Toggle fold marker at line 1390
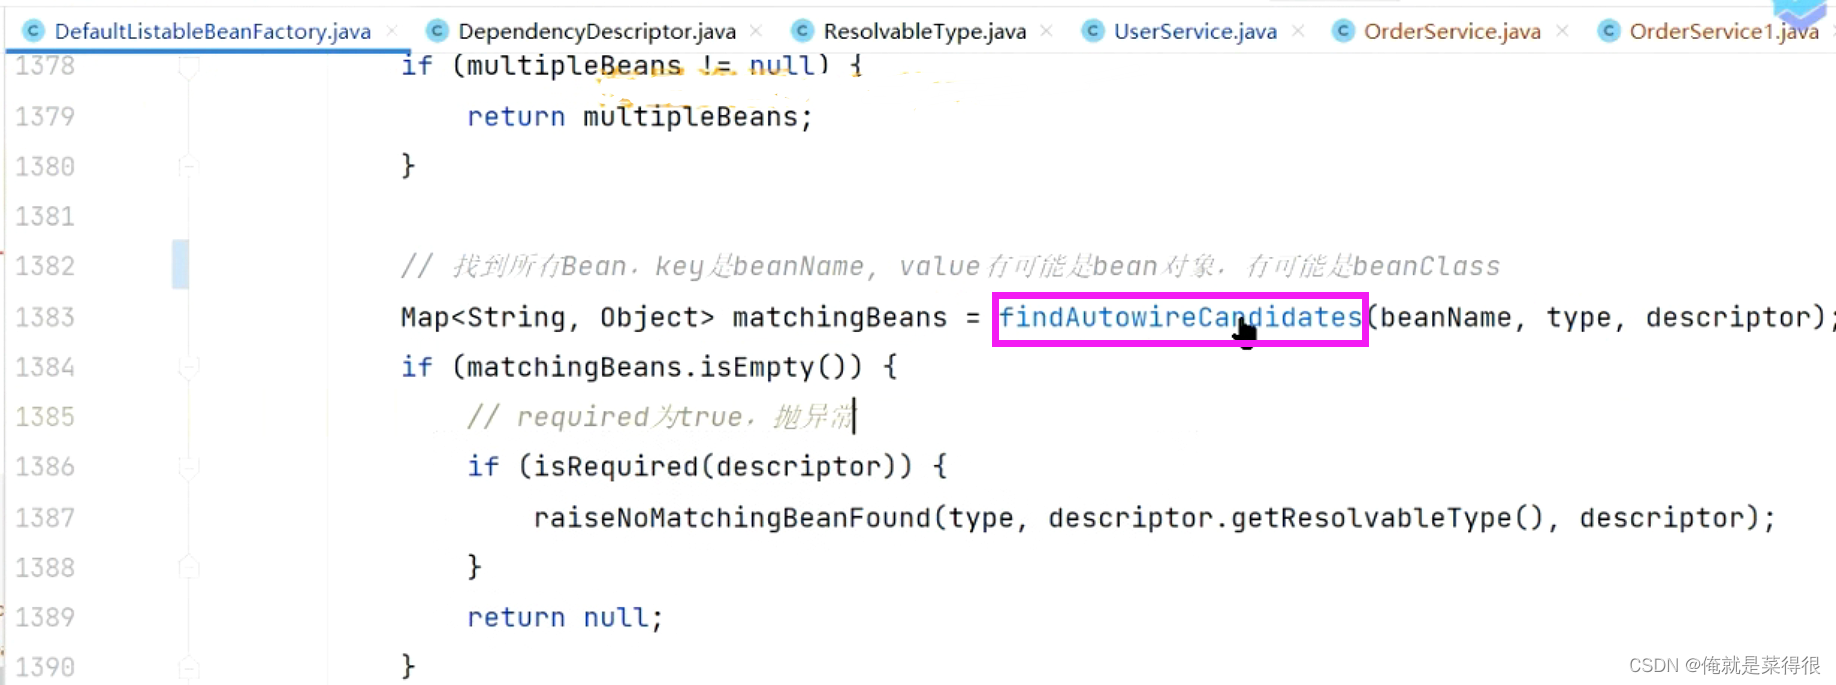 (188, 667)
